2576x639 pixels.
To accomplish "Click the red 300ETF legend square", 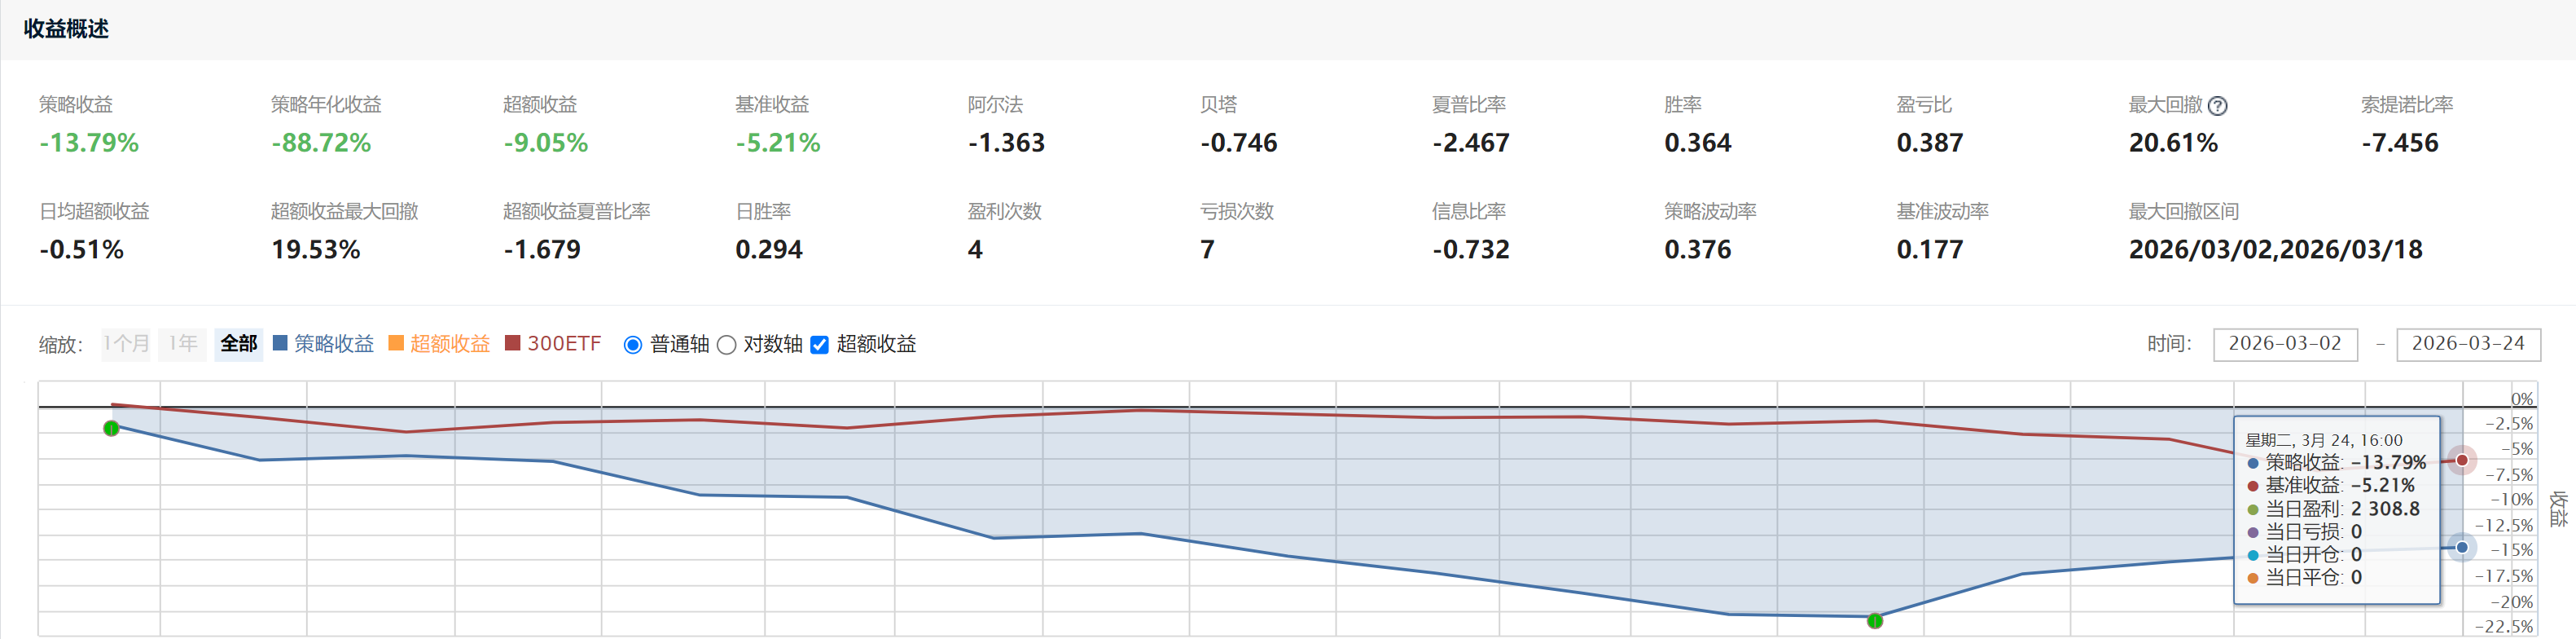I will (513, 343).
